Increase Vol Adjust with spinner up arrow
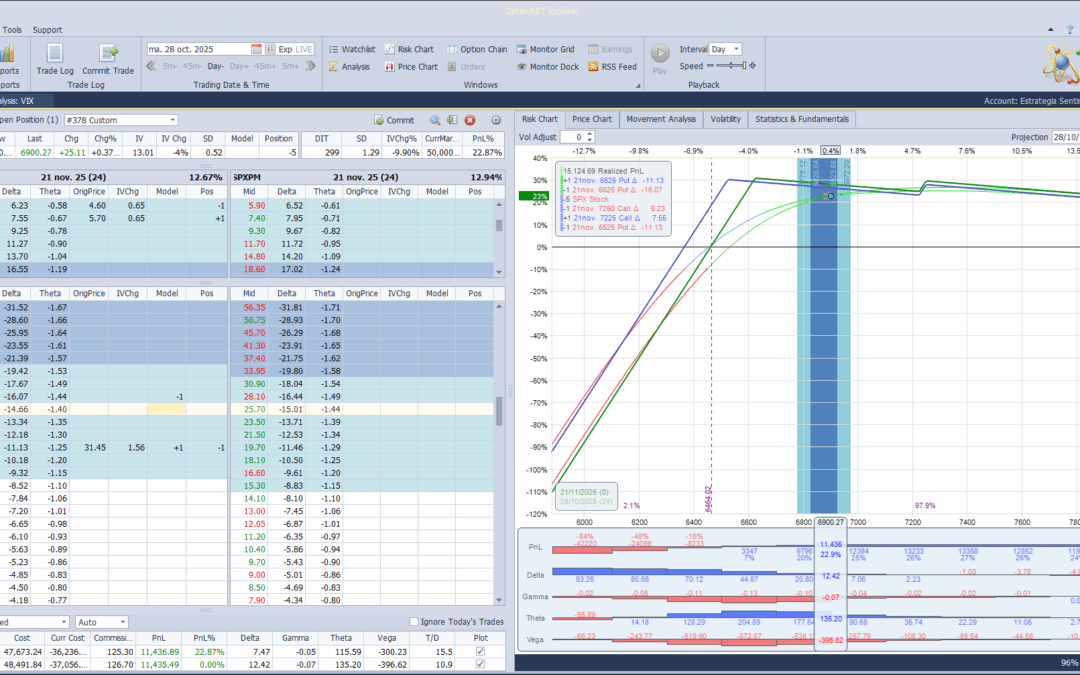 click(590, 134)
